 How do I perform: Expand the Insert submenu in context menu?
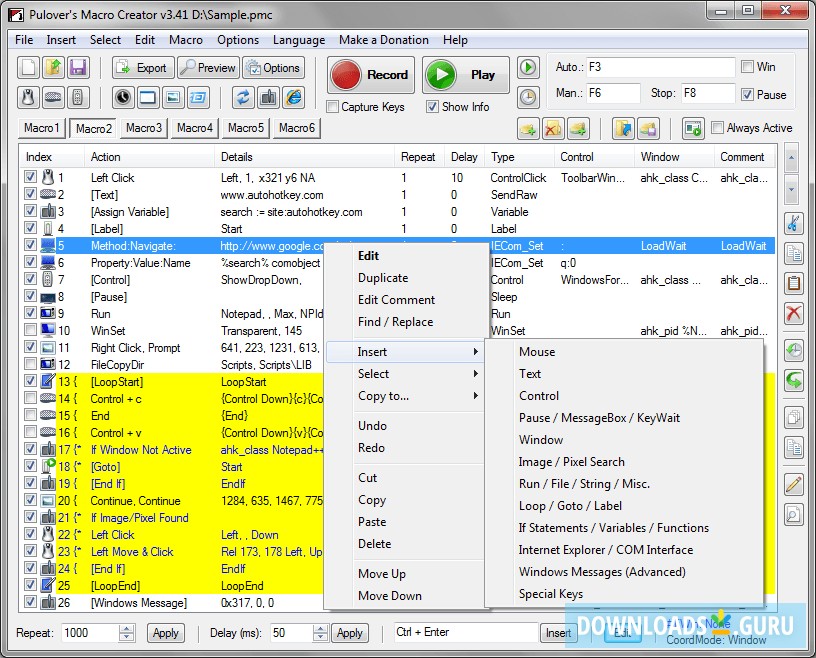point(403,352)
